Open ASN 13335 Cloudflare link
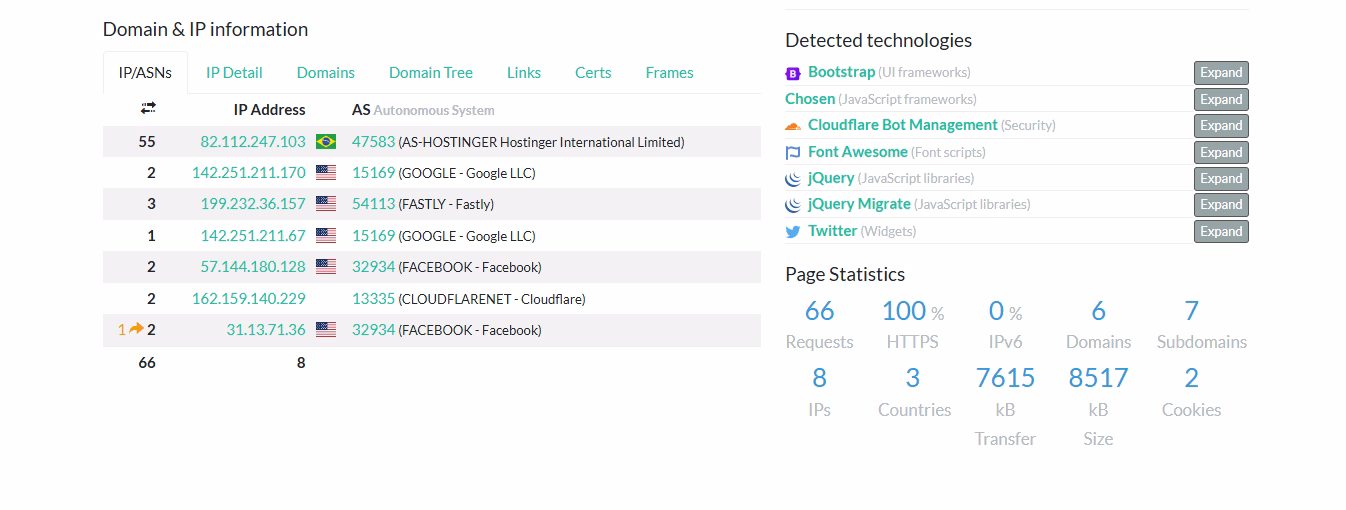The image size is (1346, 510). tap(373, 298)
